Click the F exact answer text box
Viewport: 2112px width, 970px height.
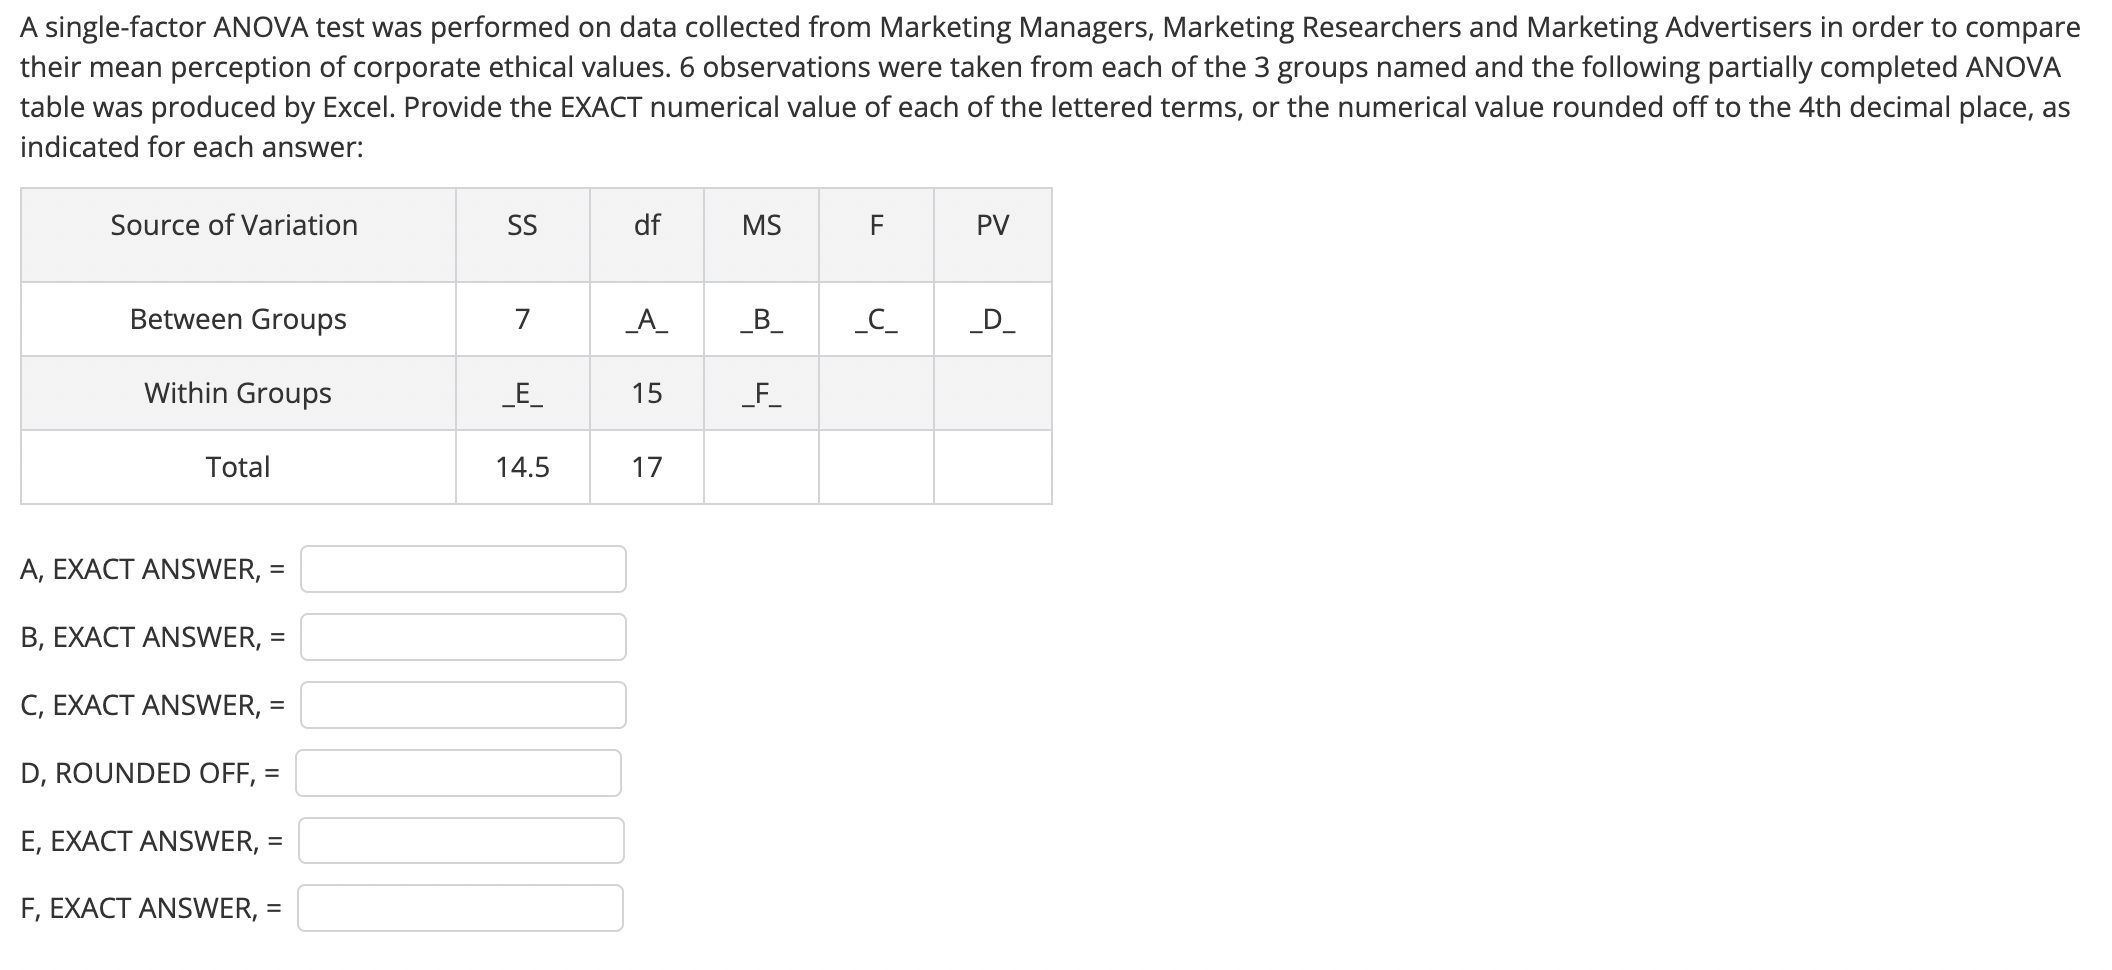point(460,908)
